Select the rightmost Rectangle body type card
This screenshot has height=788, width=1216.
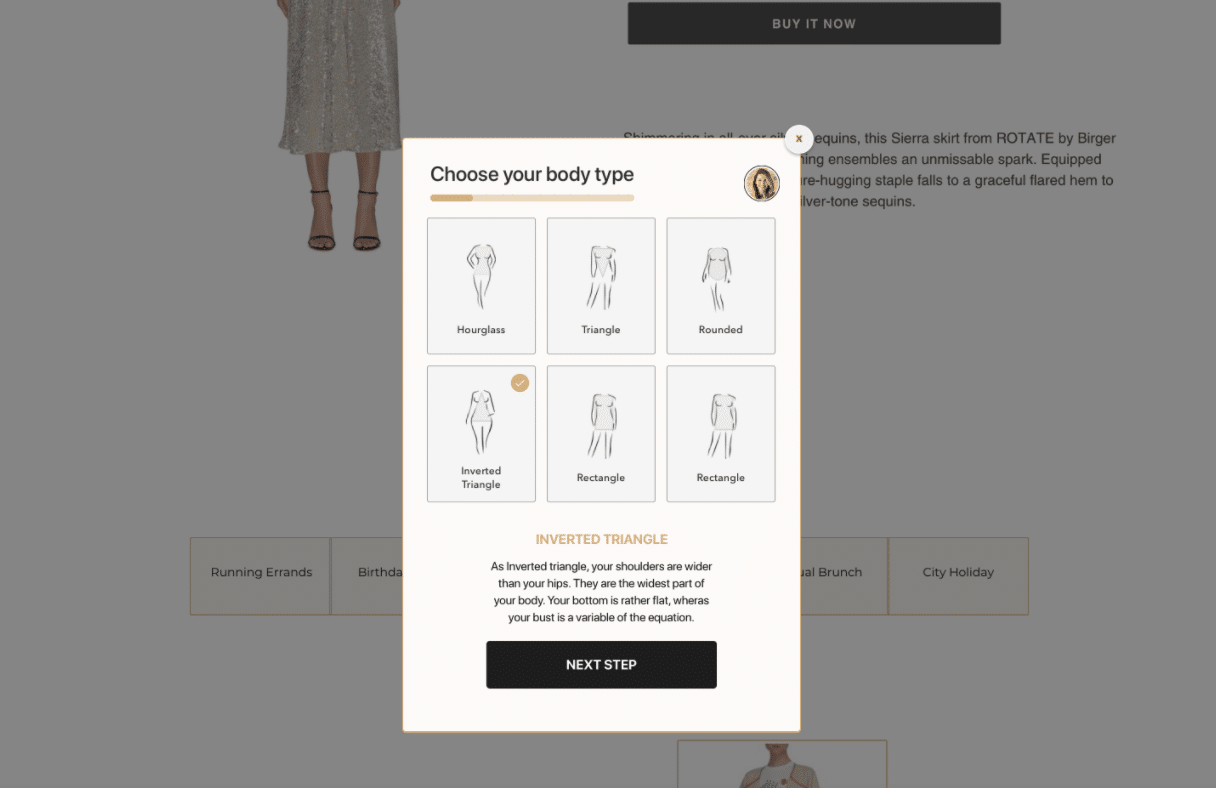click(x=721, y=434)
